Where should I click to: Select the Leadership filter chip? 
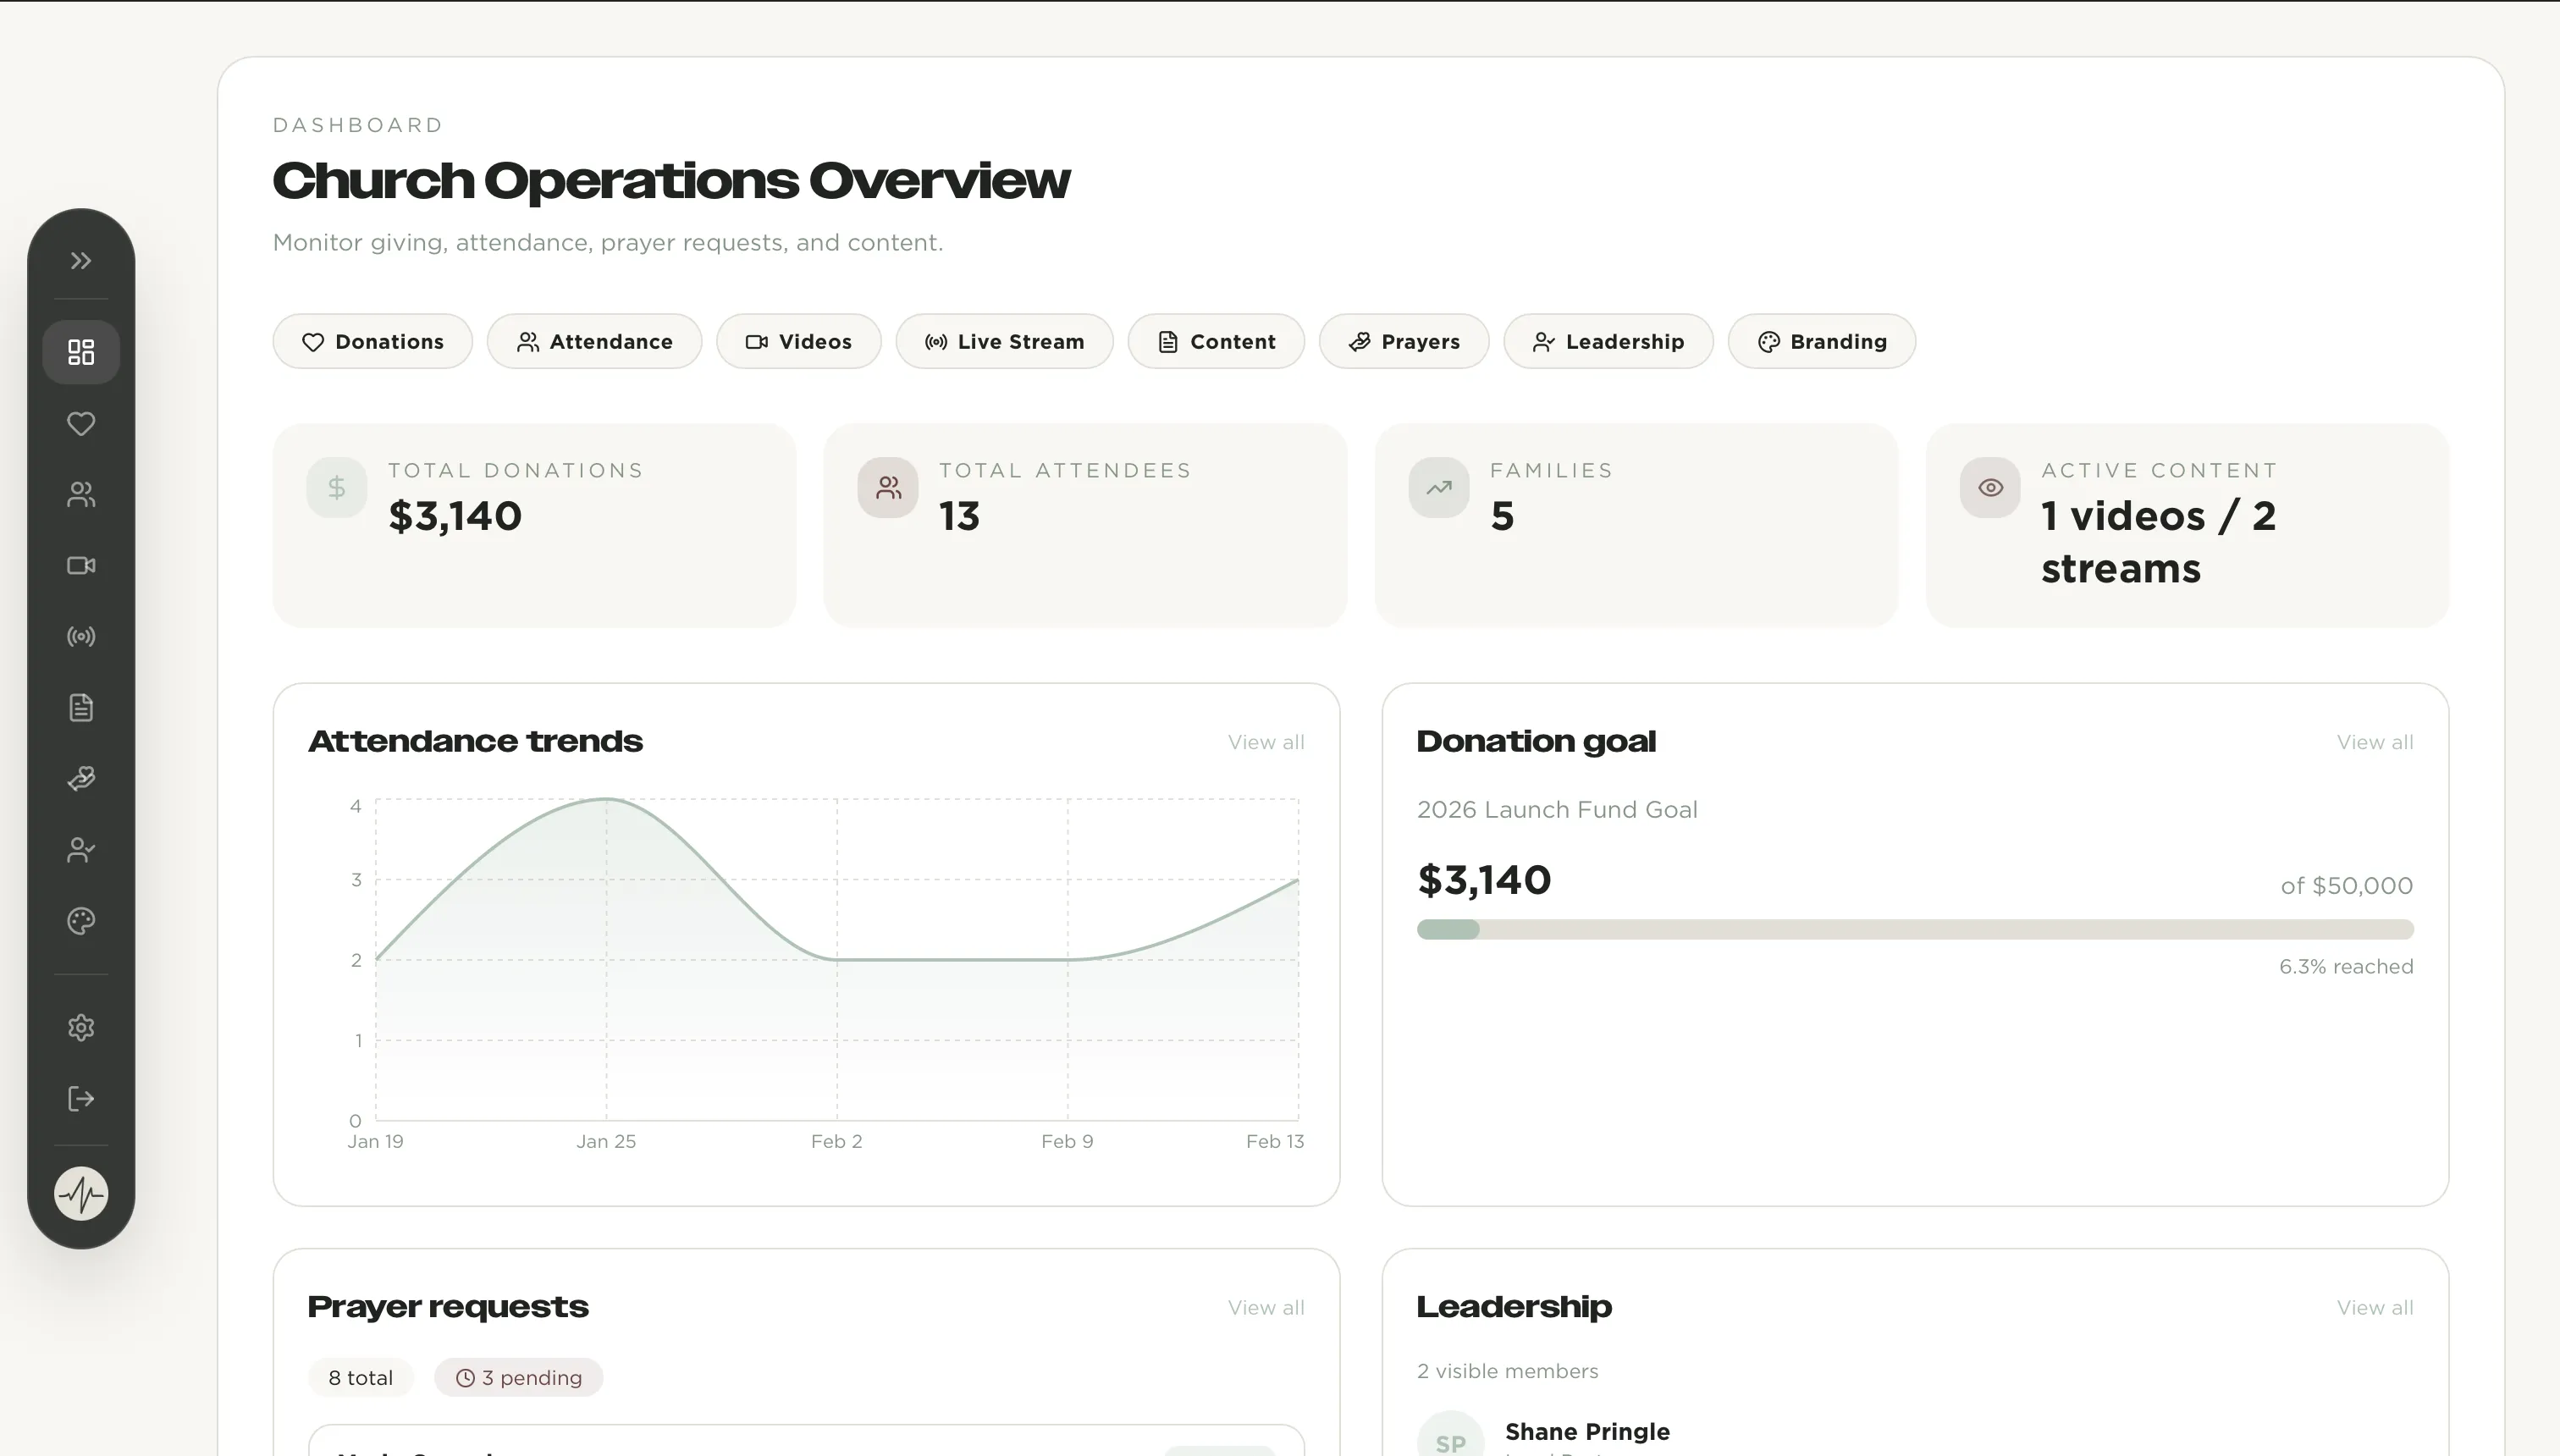(x=1608, y=341)
